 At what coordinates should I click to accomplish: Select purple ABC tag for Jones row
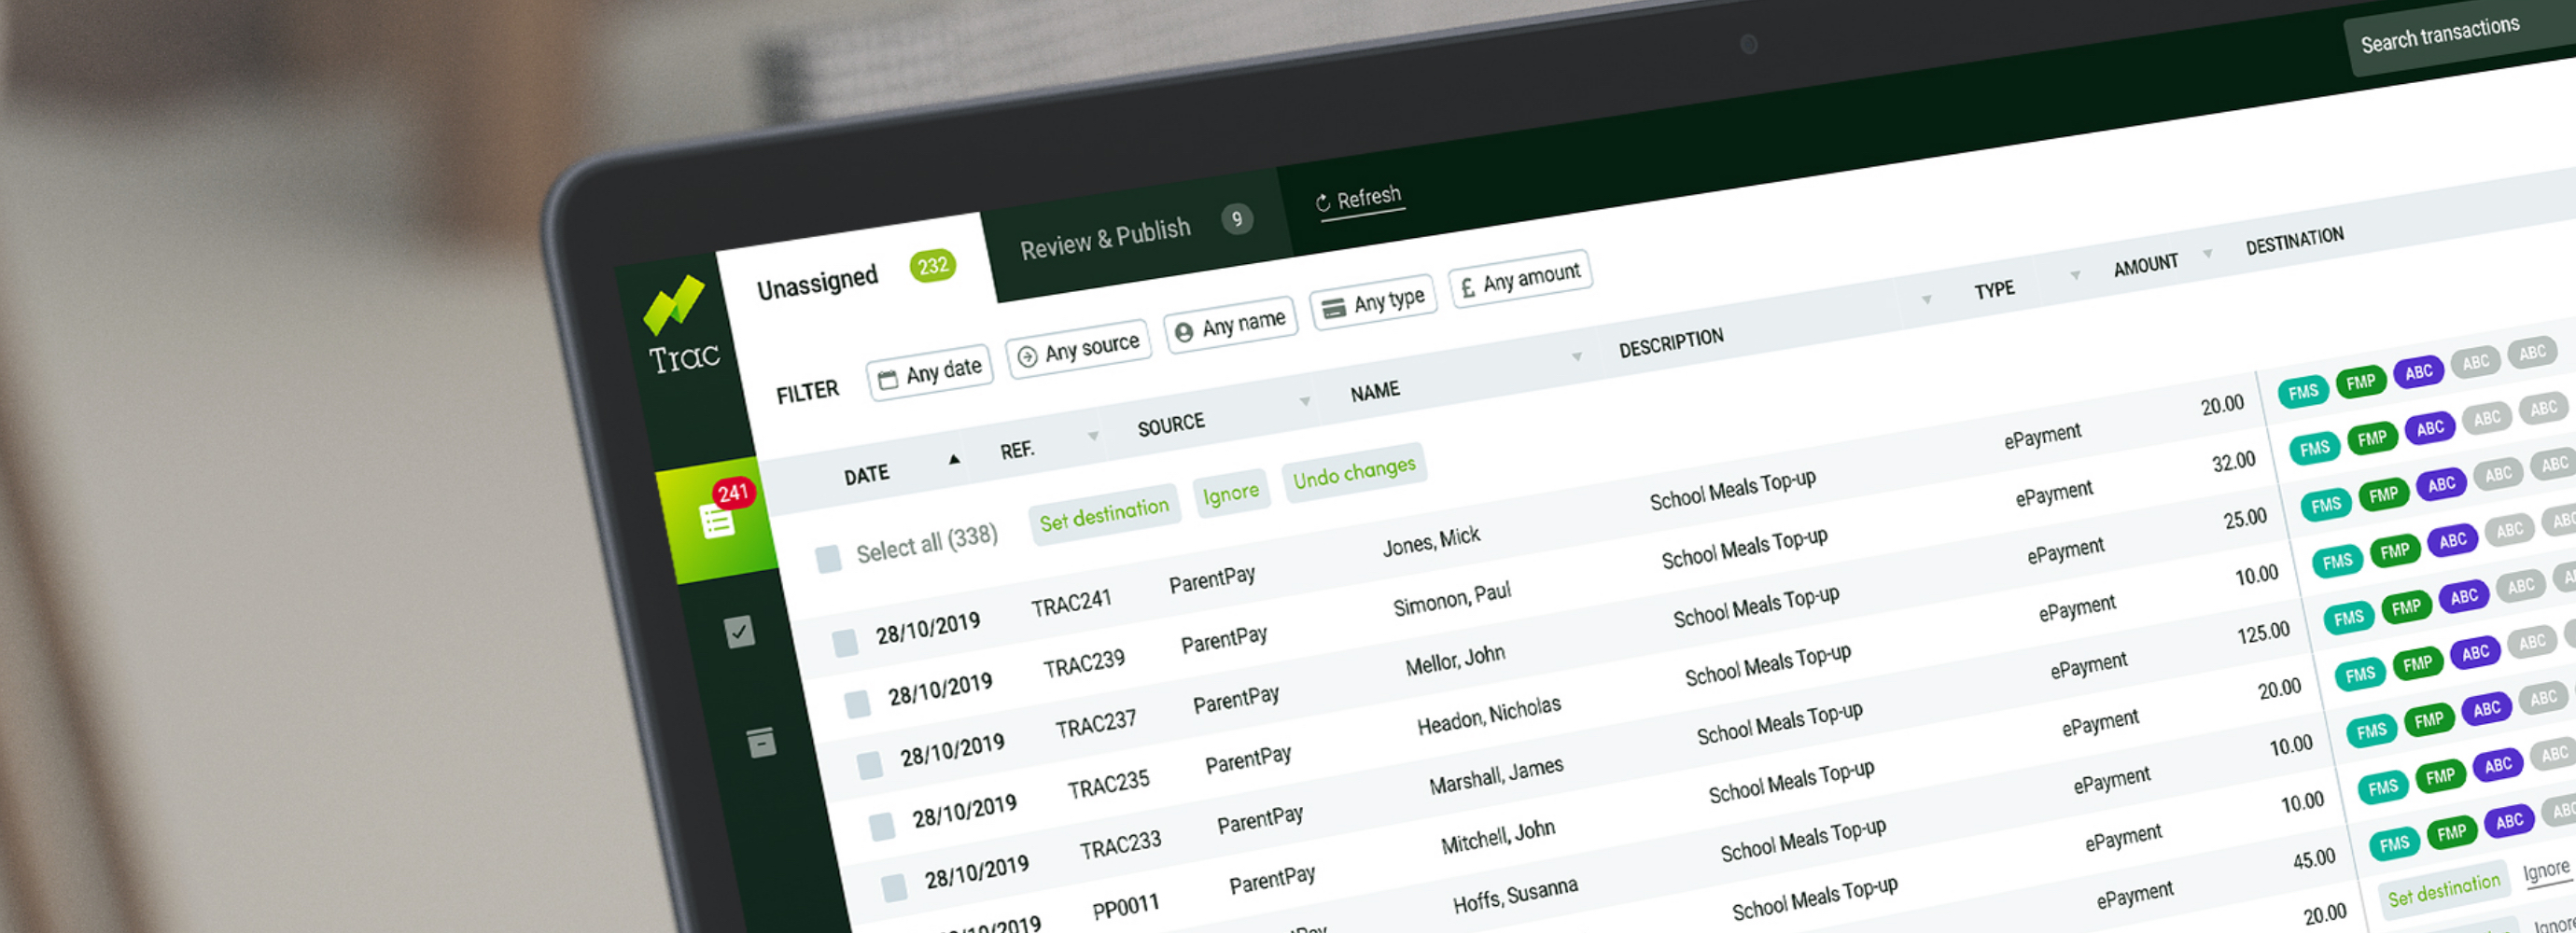click(x=2418, y=372)
